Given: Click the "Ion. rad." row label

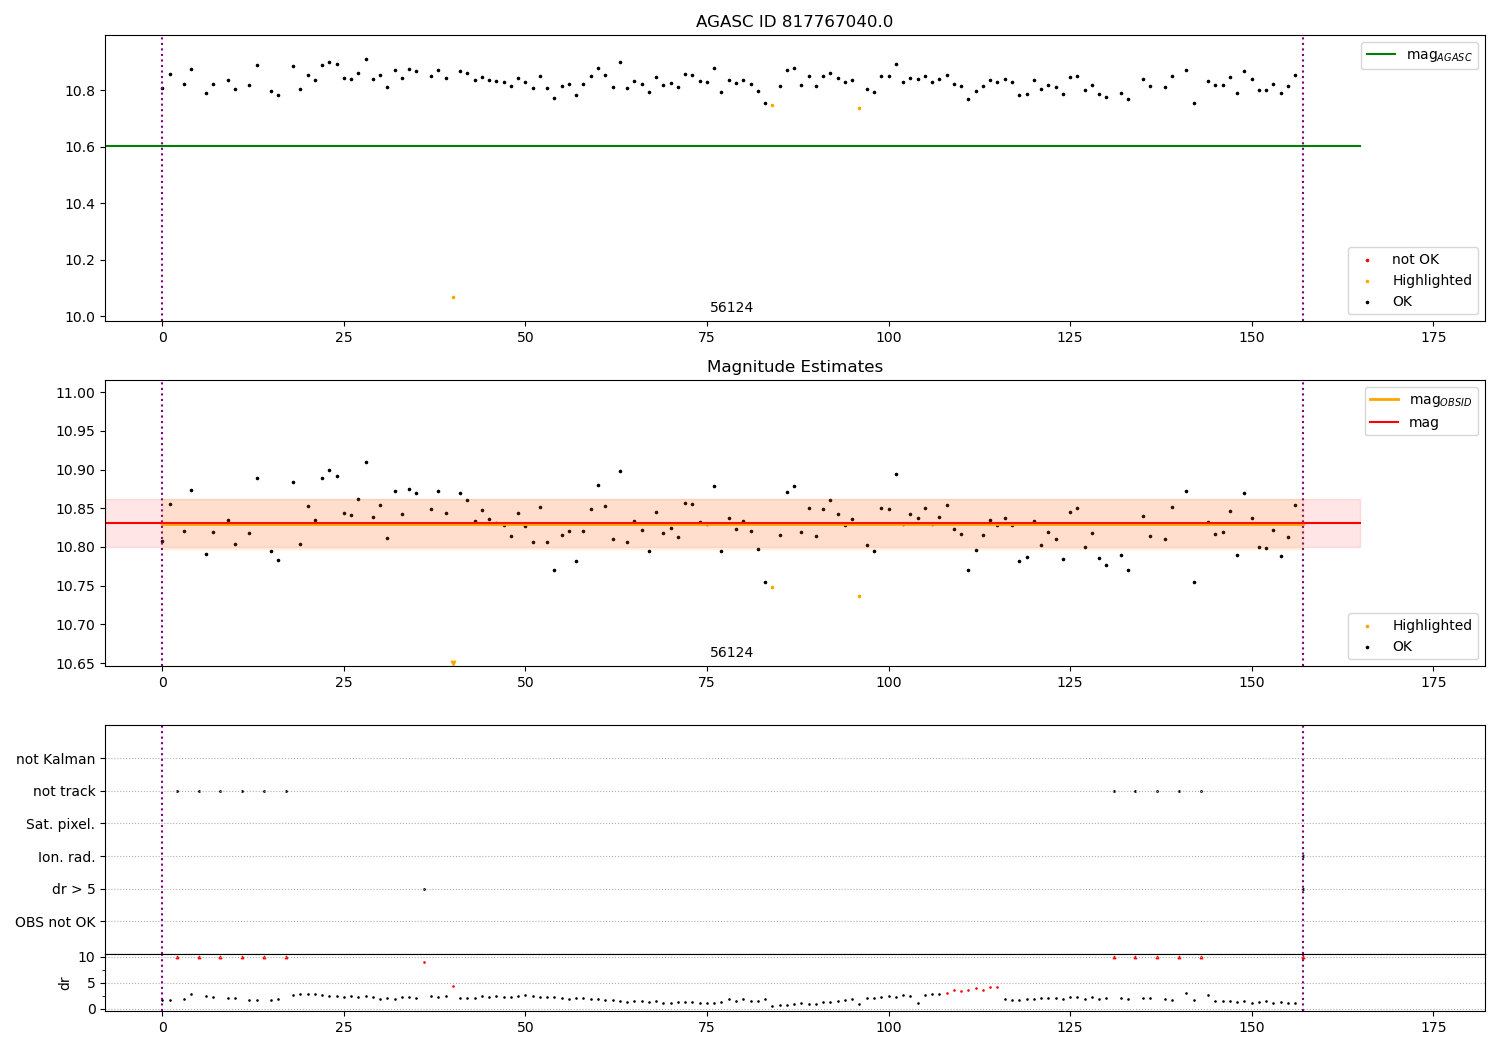Looking at the screenshot, I should coord(67,857).
